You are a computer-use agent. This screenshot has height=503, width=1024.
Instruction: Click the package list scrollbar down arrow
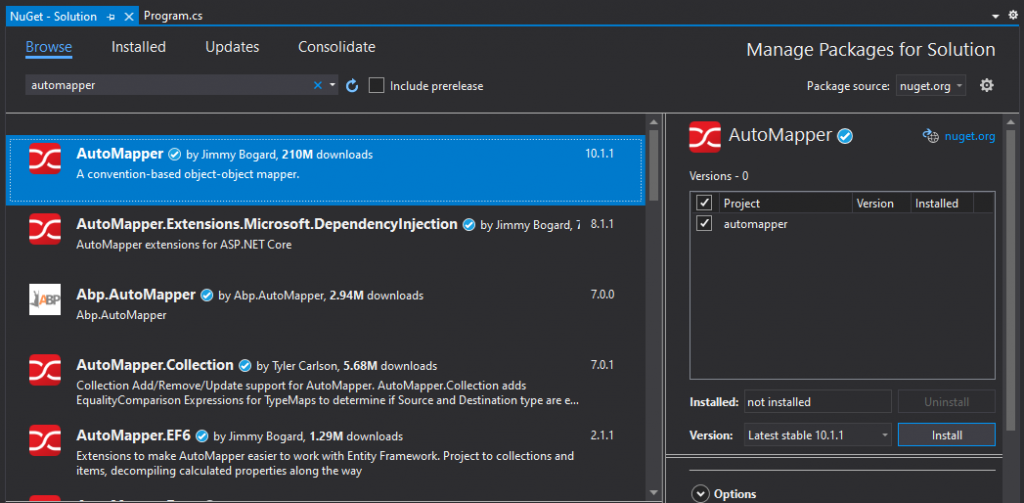[653, 493]
